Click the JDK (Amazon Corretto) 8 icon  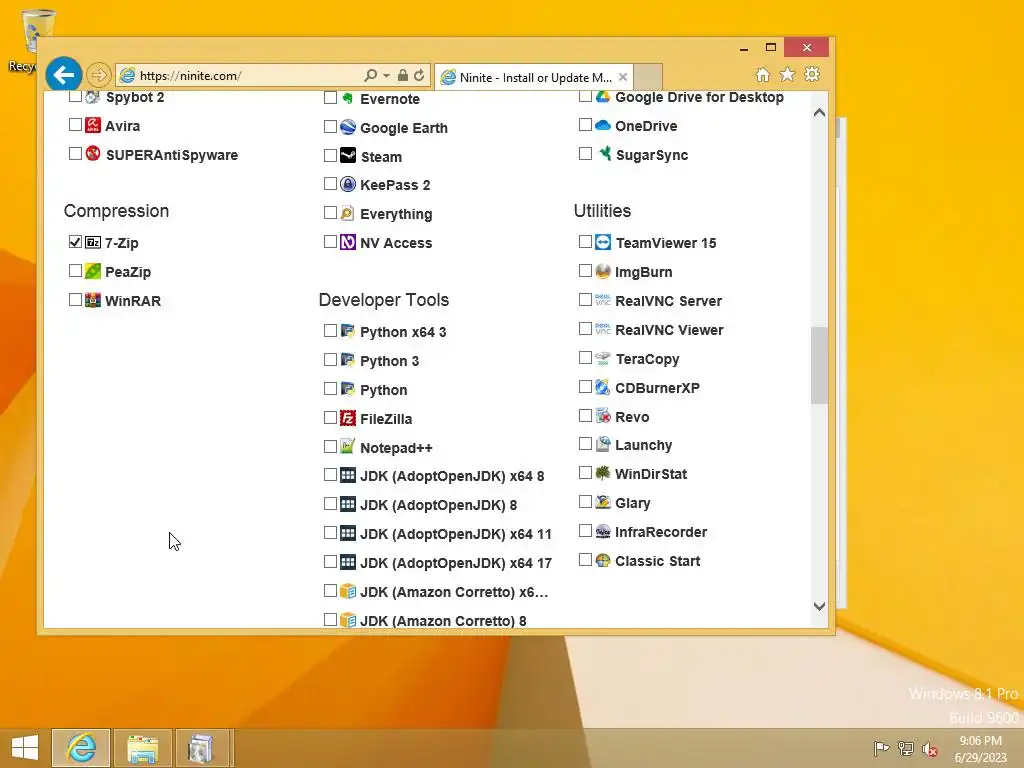tap(348, 620)
